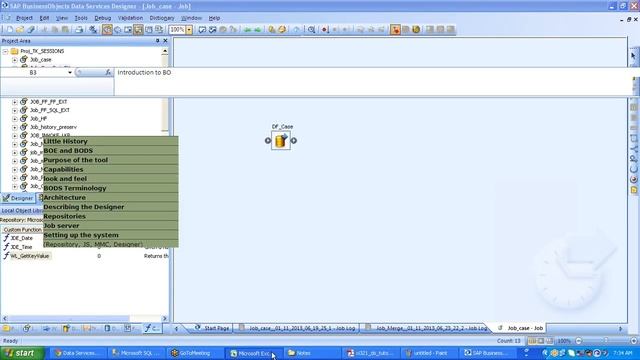
Task: Adjust the zoom slider in status bar
Action: pyautogui.click(x=606, y=340)
